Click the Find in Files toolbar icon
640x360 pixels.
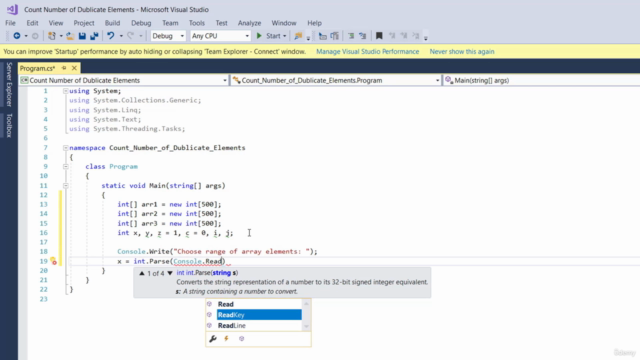298,36
